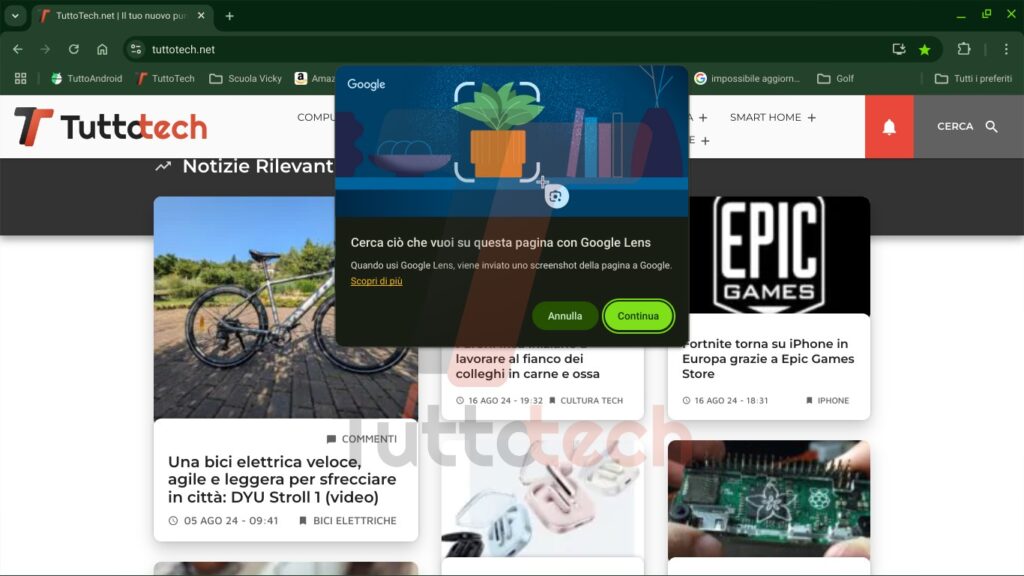
Task: Click the COMMENTI comment icon
Action: coord(332,439)
